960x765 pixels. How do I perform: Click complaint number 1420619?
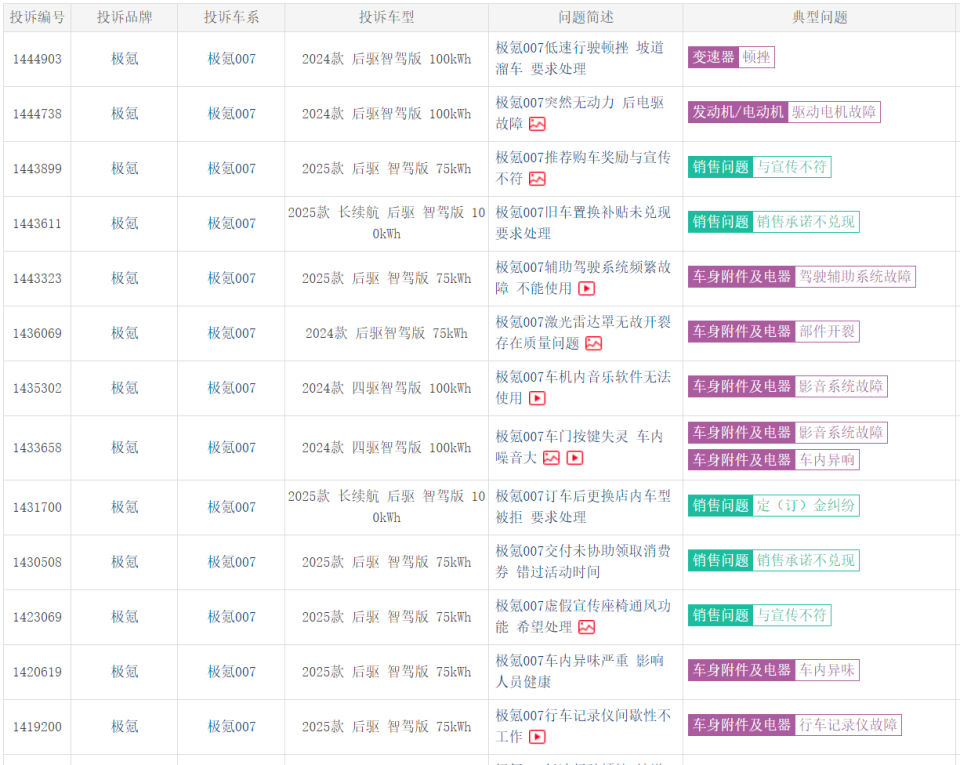37,672
